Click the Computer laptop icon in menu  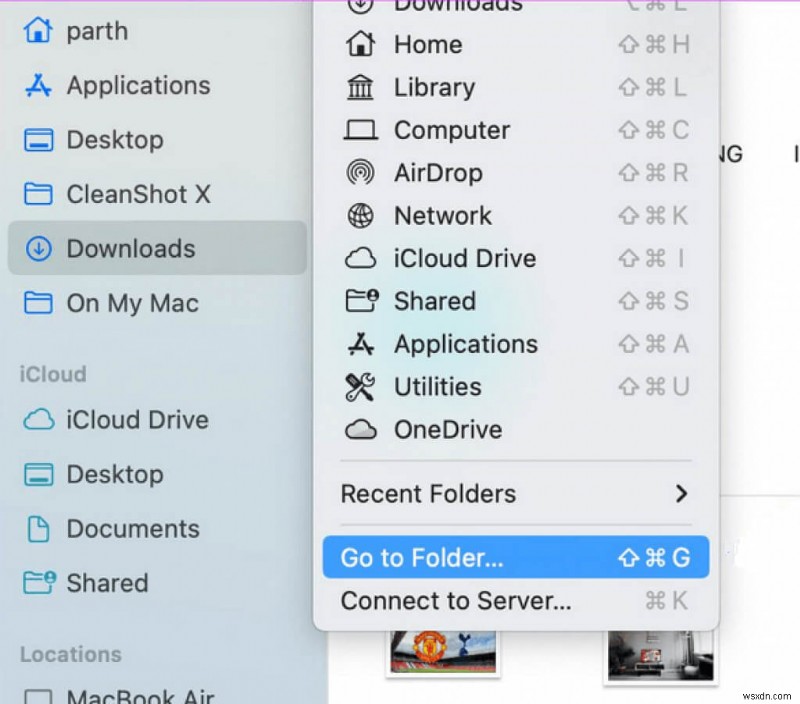click(361, 130)
